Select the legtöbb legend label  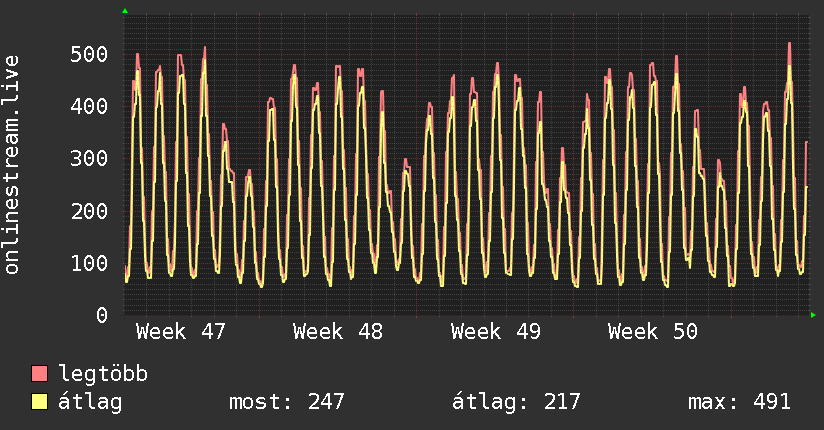[103, 374]
